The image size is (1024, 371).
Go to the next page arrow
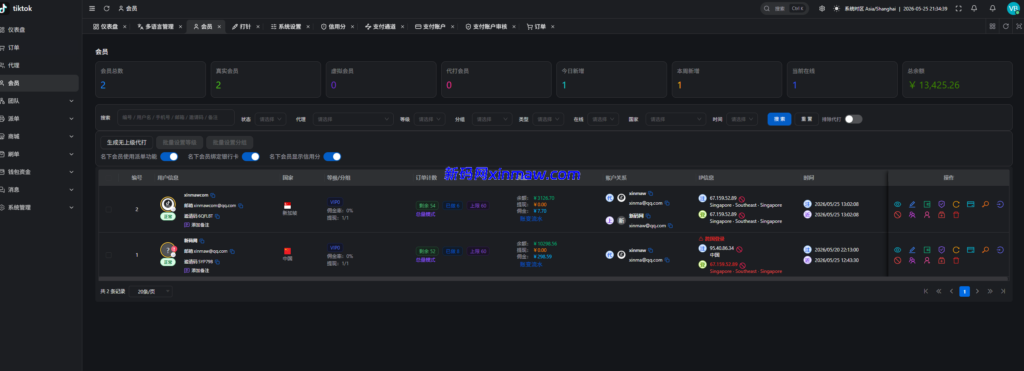[977, 291]
